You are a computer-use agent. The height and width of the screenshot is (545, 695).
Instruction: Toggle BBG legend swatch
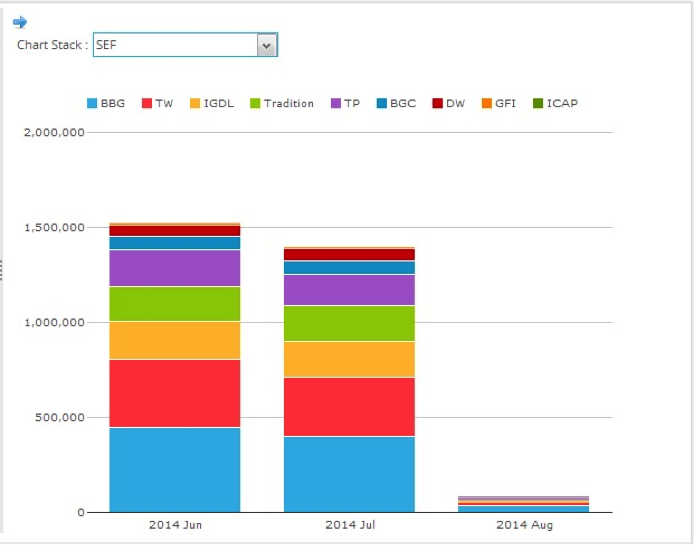pyautogui.click(x=92, y=103)
